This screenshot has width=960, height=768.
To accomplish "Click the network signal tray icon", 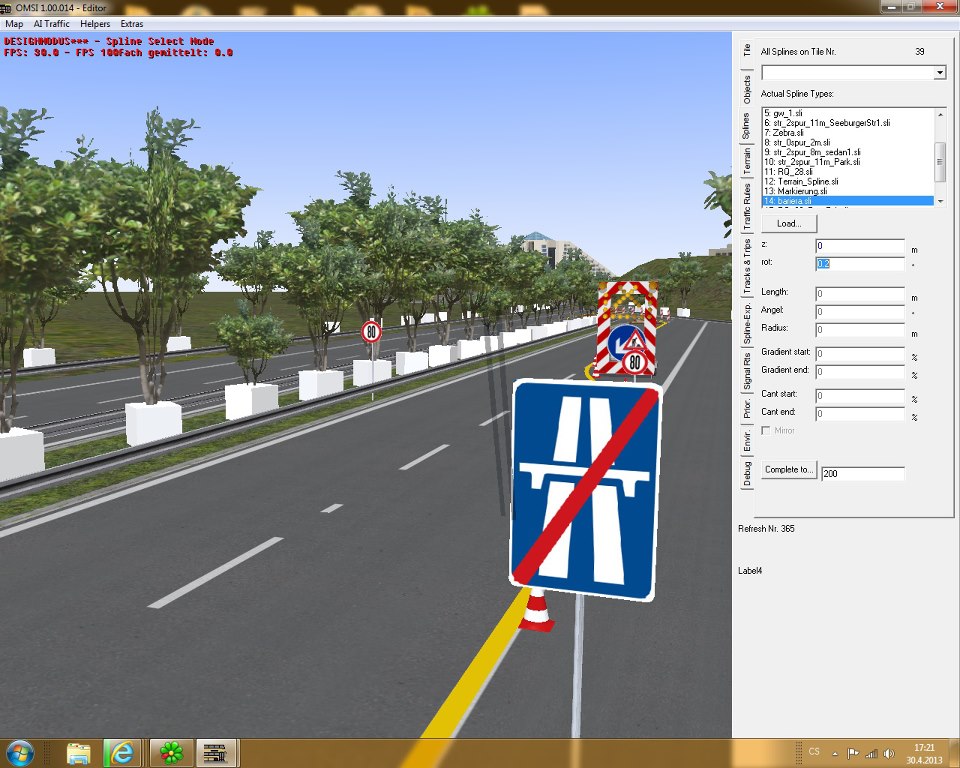I will click(870, 753).
